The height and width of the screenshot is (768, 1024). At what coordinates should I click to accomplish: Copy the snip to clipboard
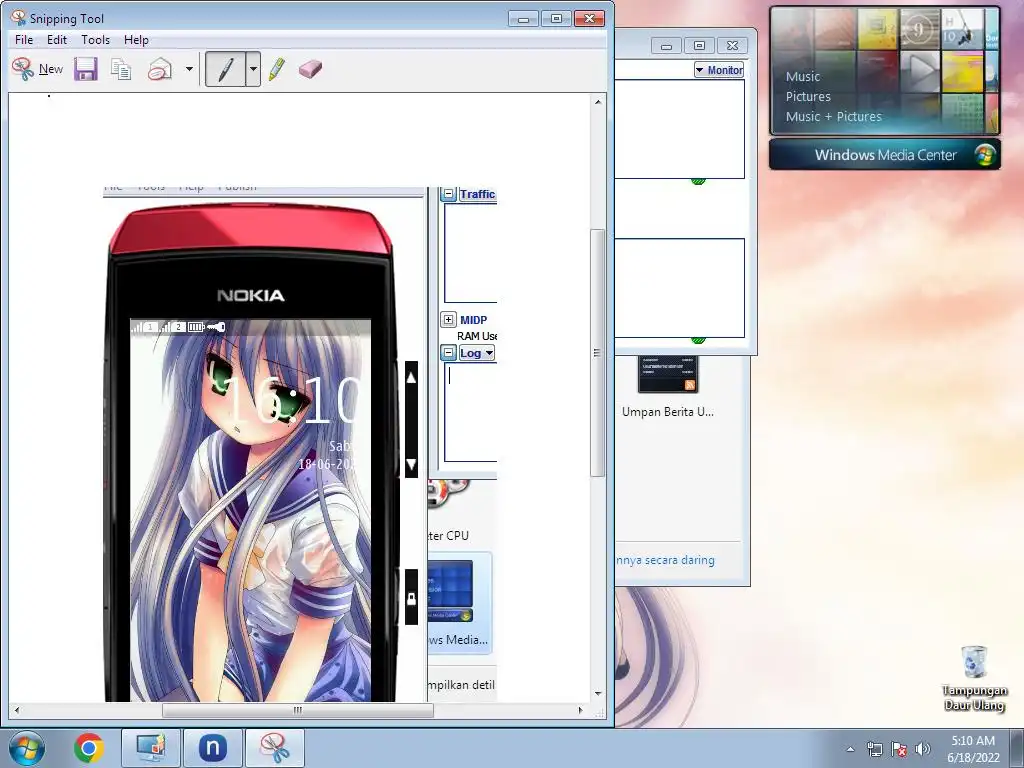(x=121, y=69)
